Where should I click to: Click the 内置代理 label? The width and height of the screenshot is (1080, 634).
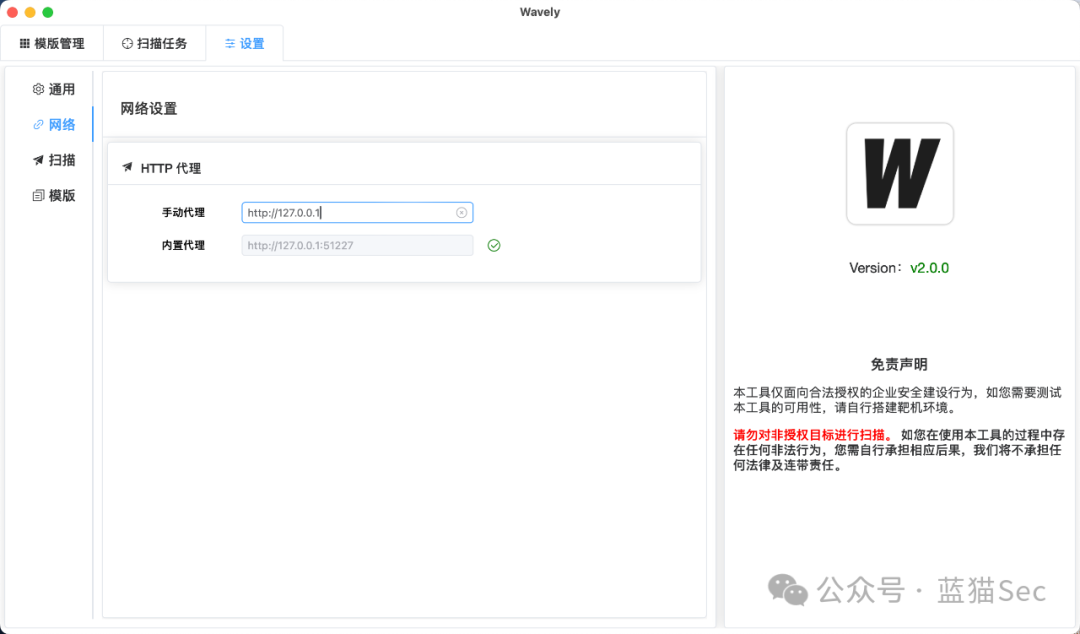point(183,245)
